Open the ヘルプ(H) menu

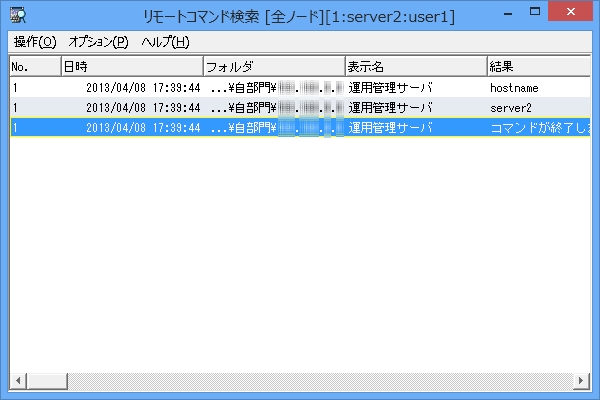(165, 42)
